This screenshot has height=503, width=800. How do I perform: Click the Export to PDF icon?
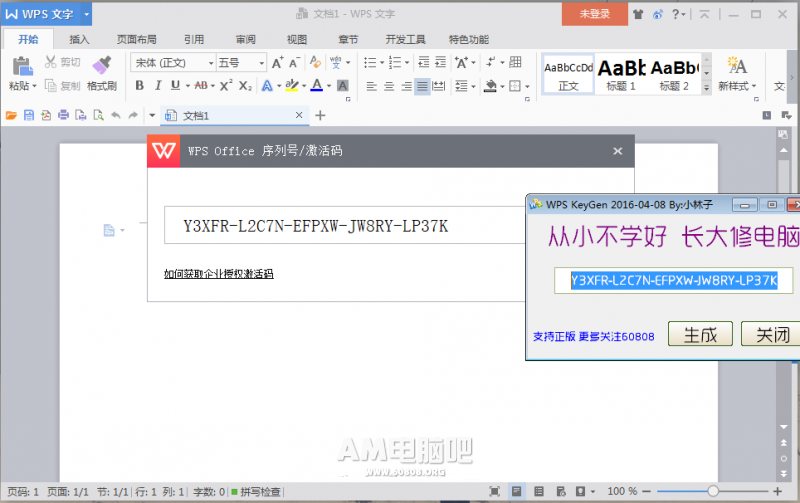click(x=46, y=115)
